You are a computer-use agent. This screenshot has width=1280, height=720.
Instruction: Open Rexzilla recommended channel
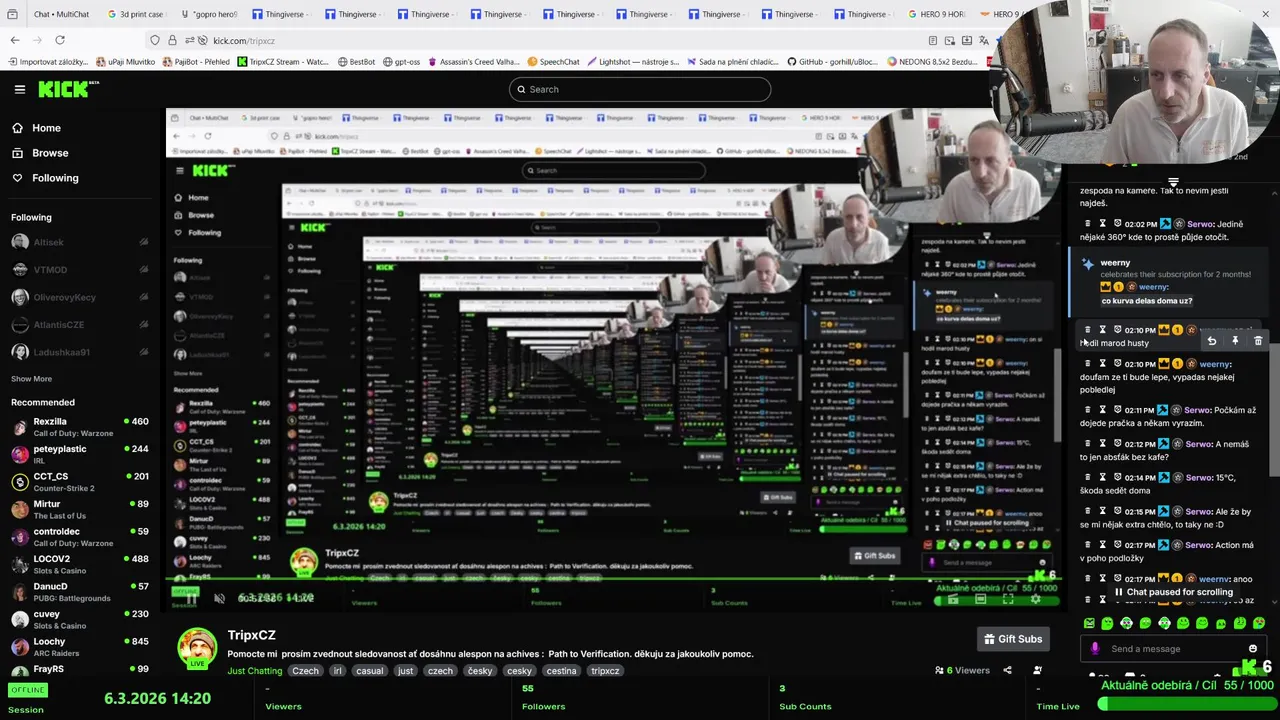(80, 427)
